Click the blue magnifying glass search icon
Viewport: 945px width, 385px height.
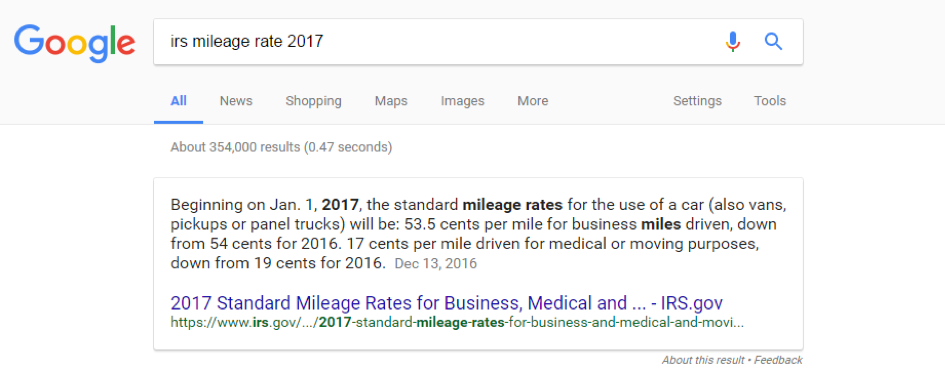pyautogui.click(x=773, y=42)
